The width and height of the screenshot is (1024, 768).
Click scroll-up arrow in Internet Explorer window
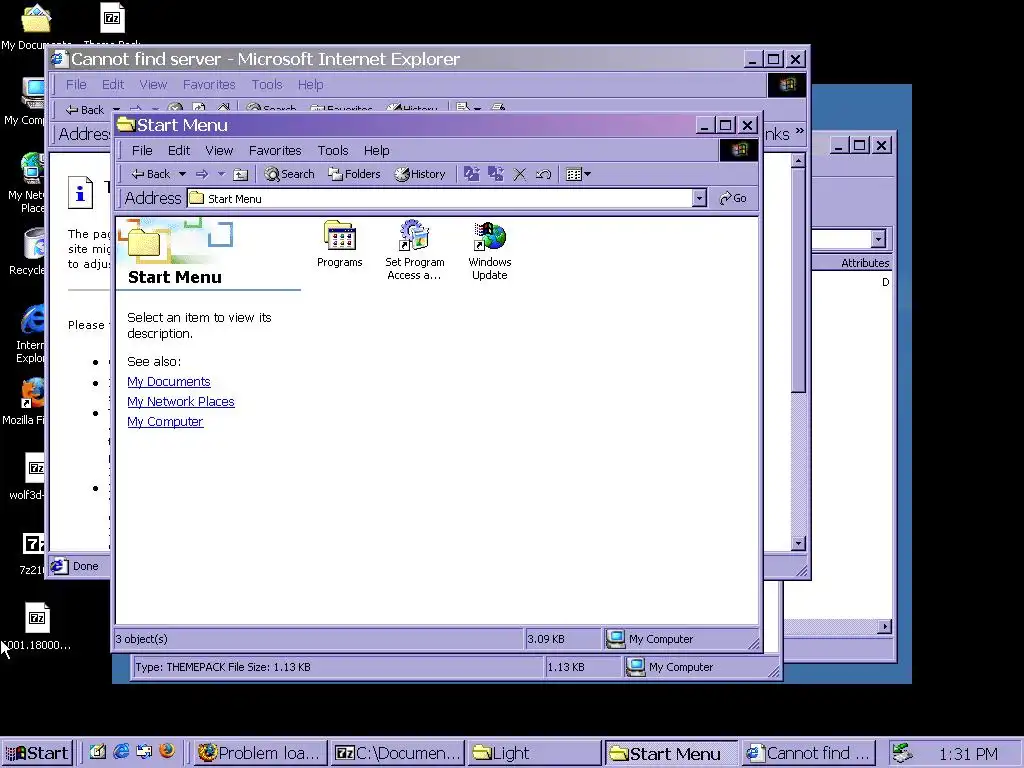click(798, 160)
